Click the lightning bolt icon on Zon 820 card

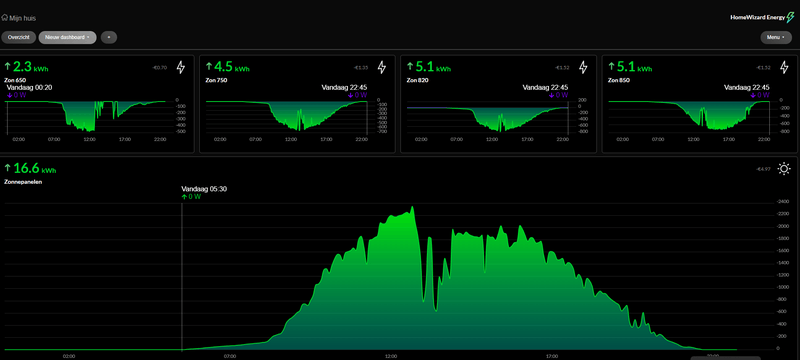583,67
